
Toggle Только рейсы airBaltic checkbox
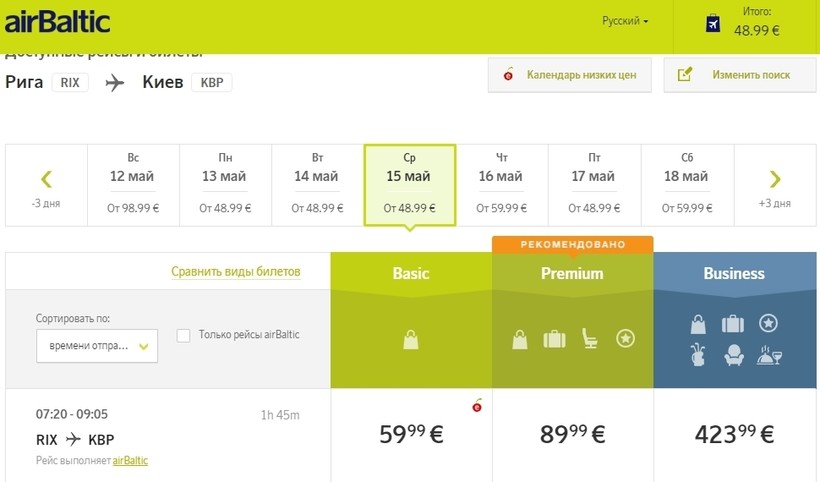pyautogui.click(x=183, y=336)
